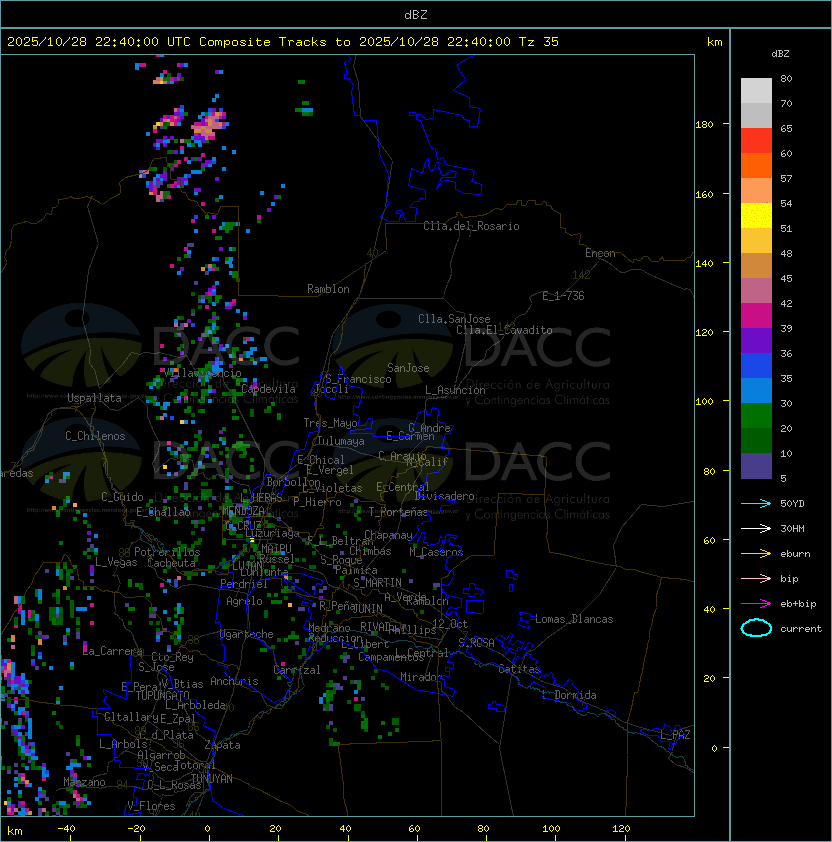Click the orange storm cell near top
Image resolution: width=832 pixels, height=842 pixels.
pyautogui.click(x=208, y=125)
